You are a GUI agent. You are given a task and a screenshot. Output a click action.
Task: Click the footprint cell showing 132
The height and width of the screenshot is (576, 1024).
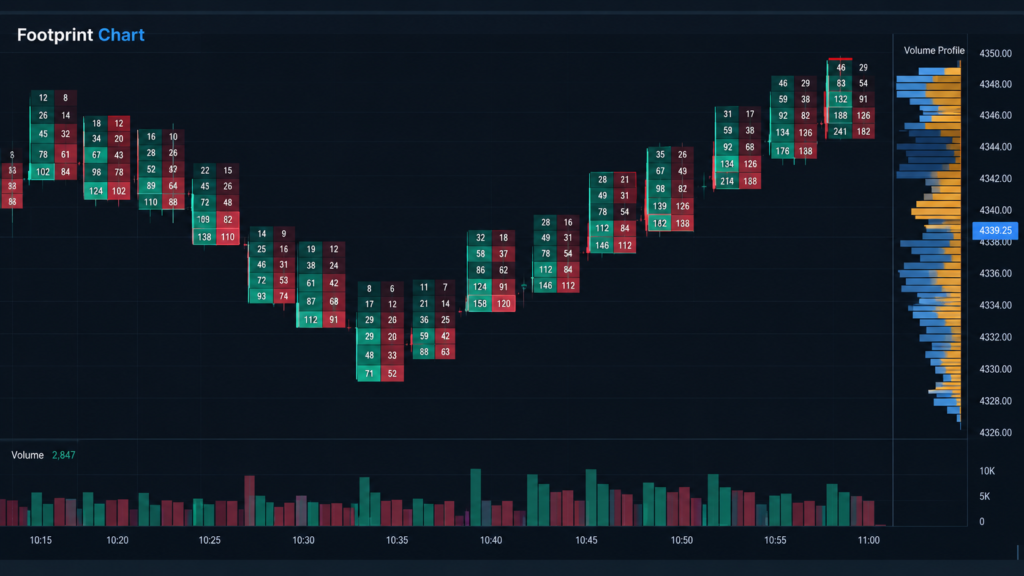click(840, 99)
